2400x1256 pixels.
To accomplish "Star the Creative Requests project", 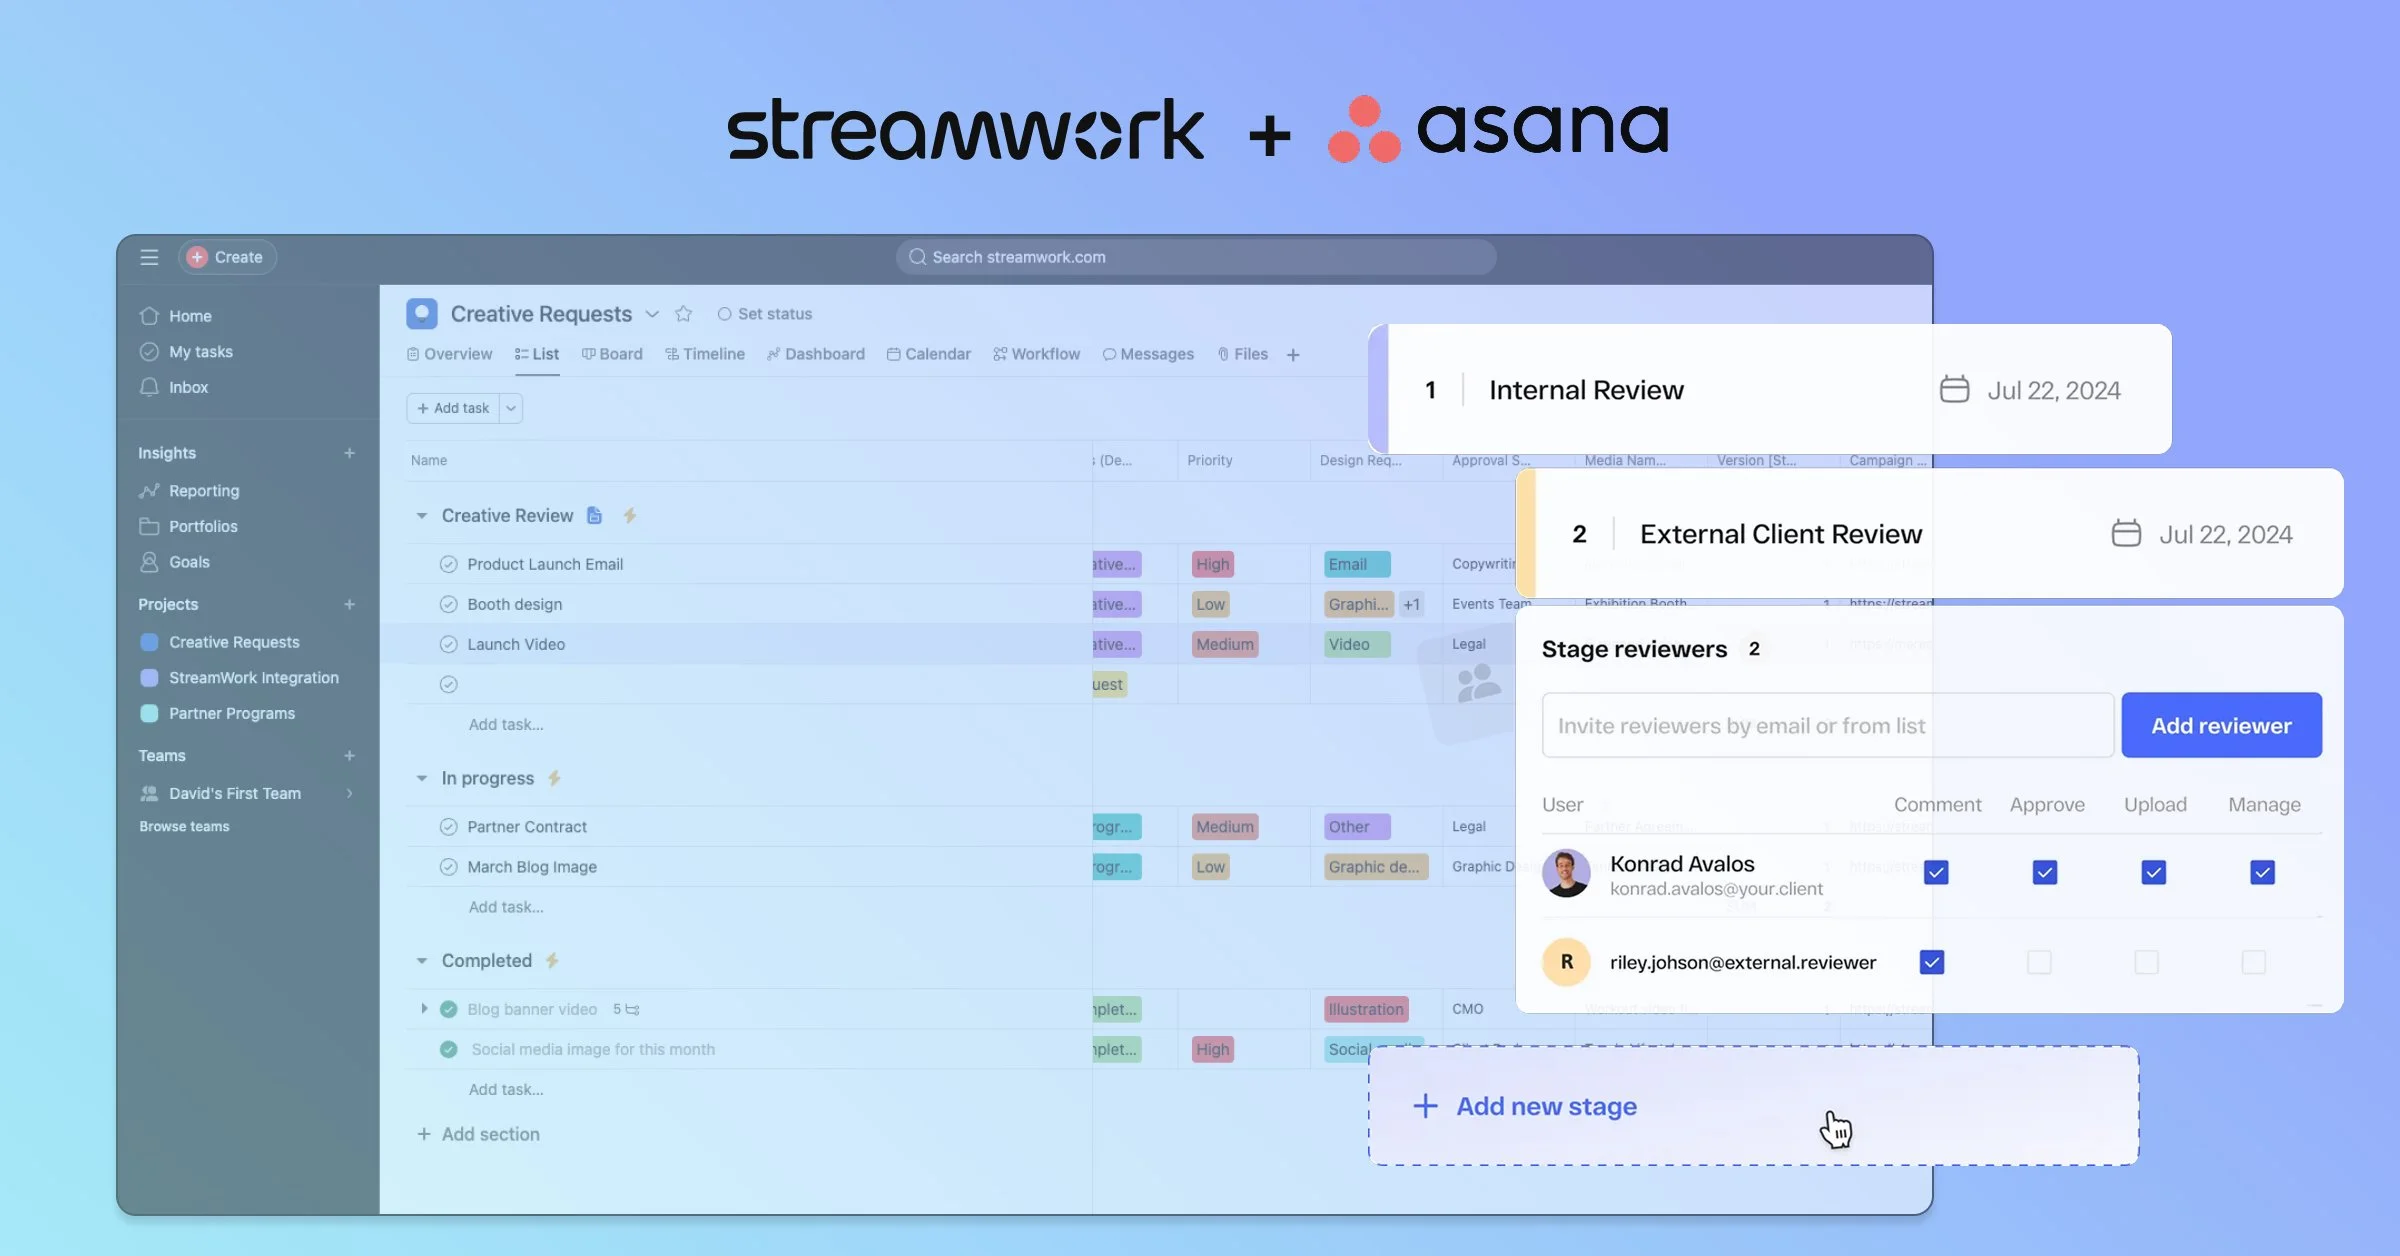I will tap(684, 313).
